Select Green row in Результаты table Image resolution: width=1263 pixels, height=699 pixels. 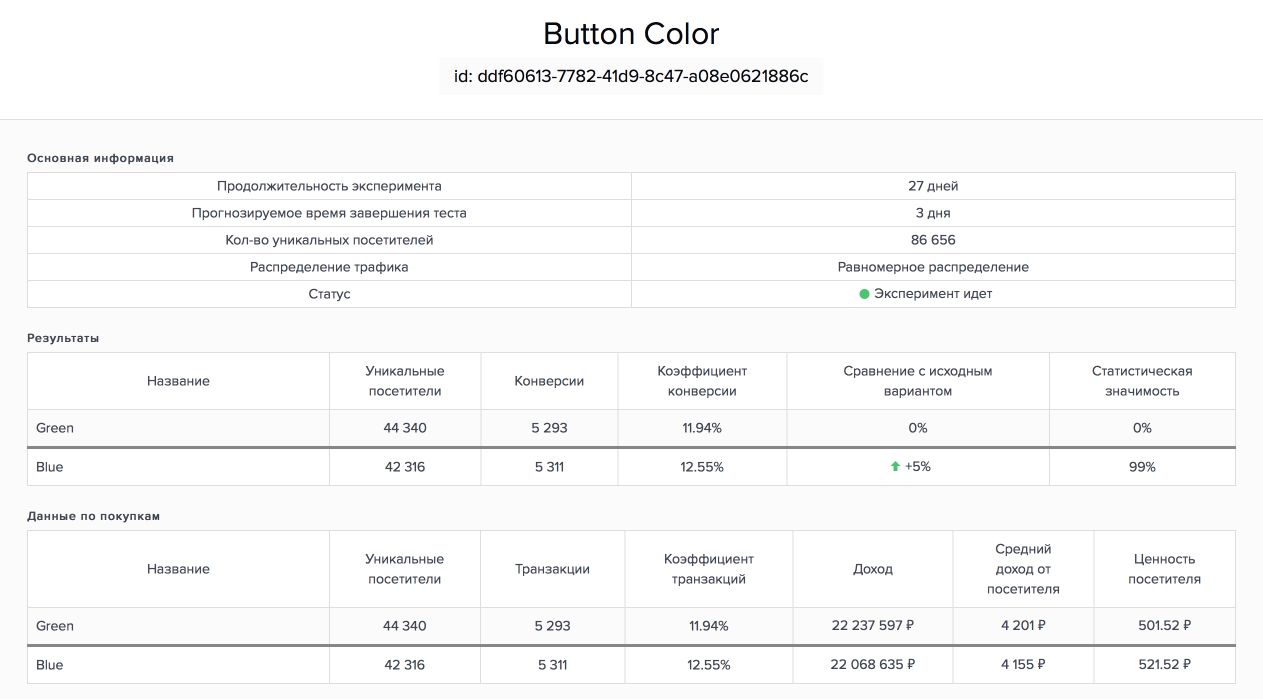[x=631, y=428]
